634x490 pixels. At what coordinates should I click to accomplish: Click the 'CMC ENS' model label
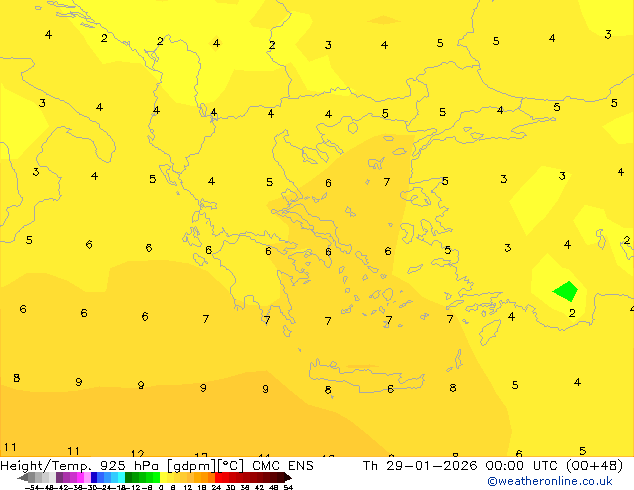coord(283,466)
